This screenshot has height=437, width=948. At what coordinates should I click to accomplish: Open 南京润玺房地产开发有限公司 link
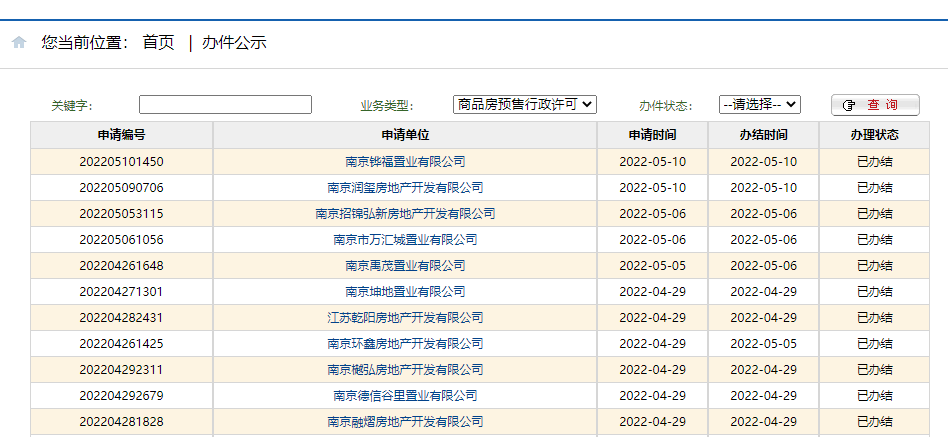click(x=405, y=188)
